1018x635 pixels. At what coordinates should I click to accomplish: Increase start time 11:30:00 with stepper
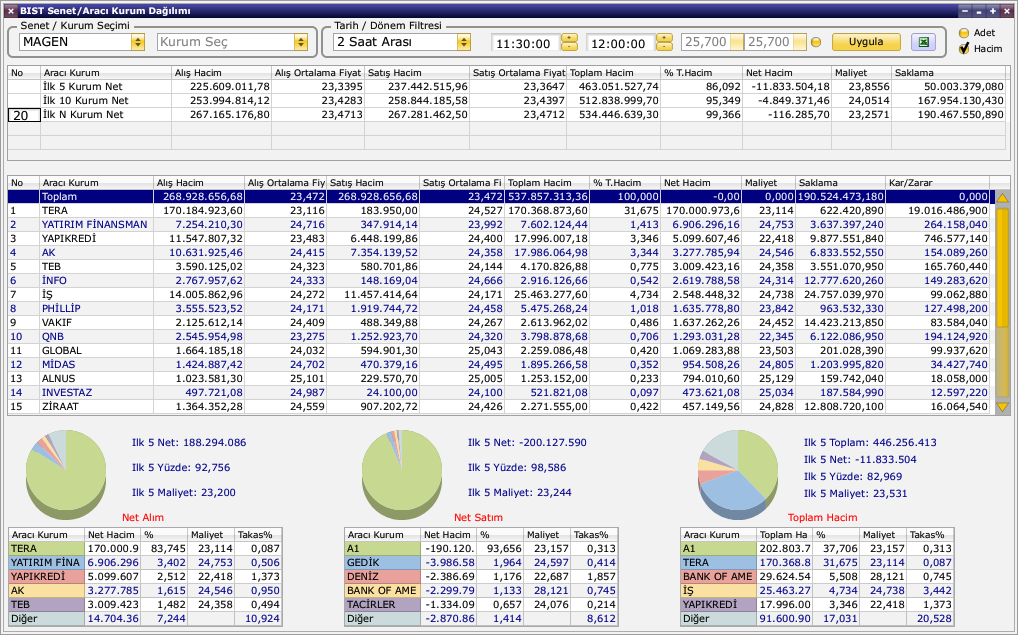point(569,38)
